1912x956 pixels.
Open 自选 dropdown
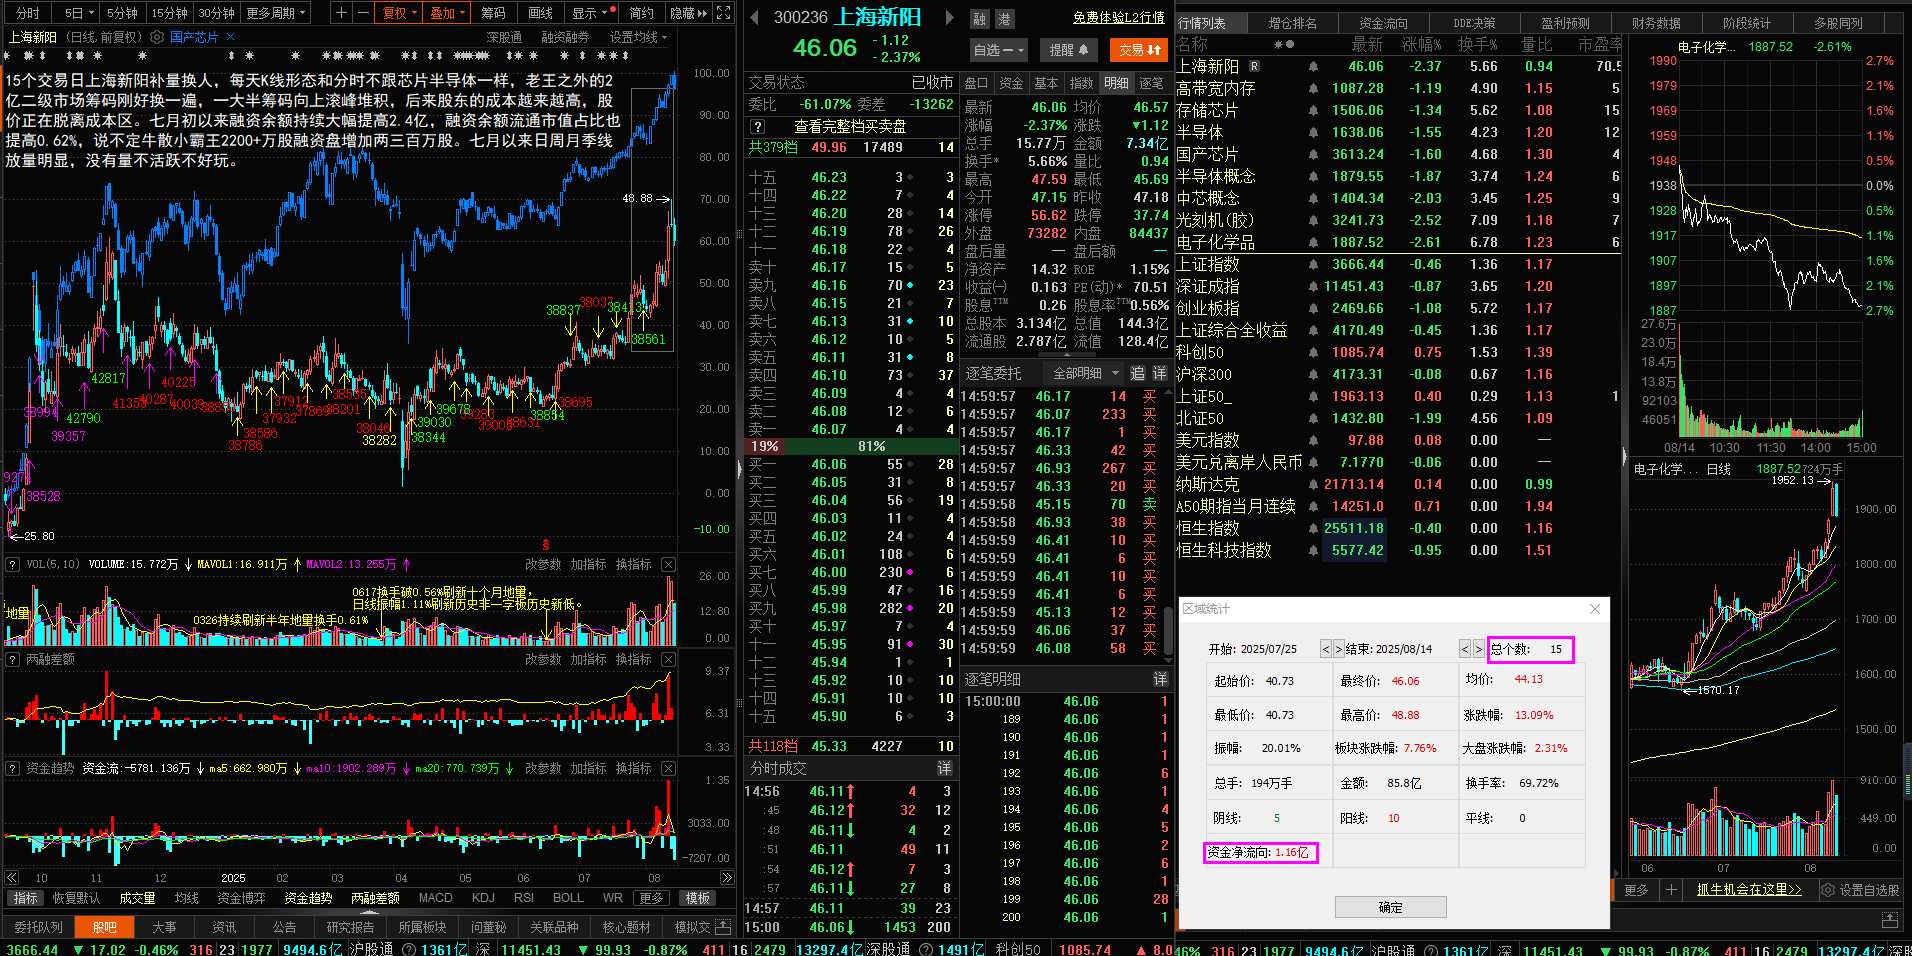tap(998, 49)
